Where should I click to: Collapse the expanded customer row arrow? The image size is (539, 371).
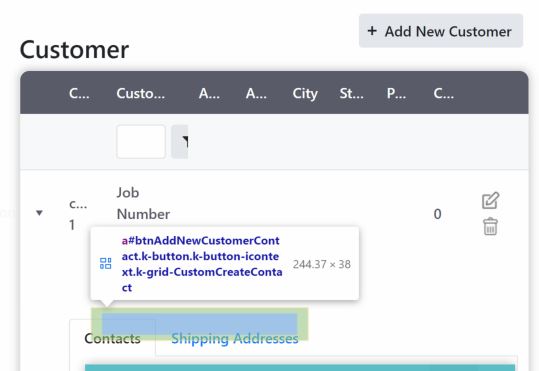coord(39,213)
